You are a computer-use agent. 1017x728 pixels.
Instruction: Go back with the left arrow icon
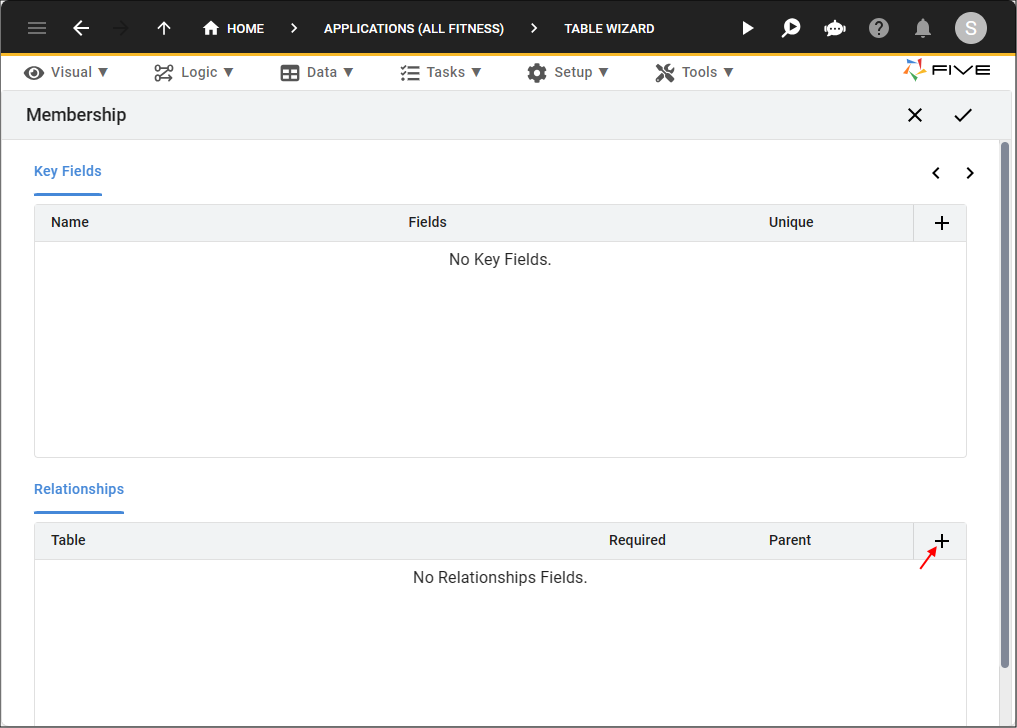(x=81, y=28)
